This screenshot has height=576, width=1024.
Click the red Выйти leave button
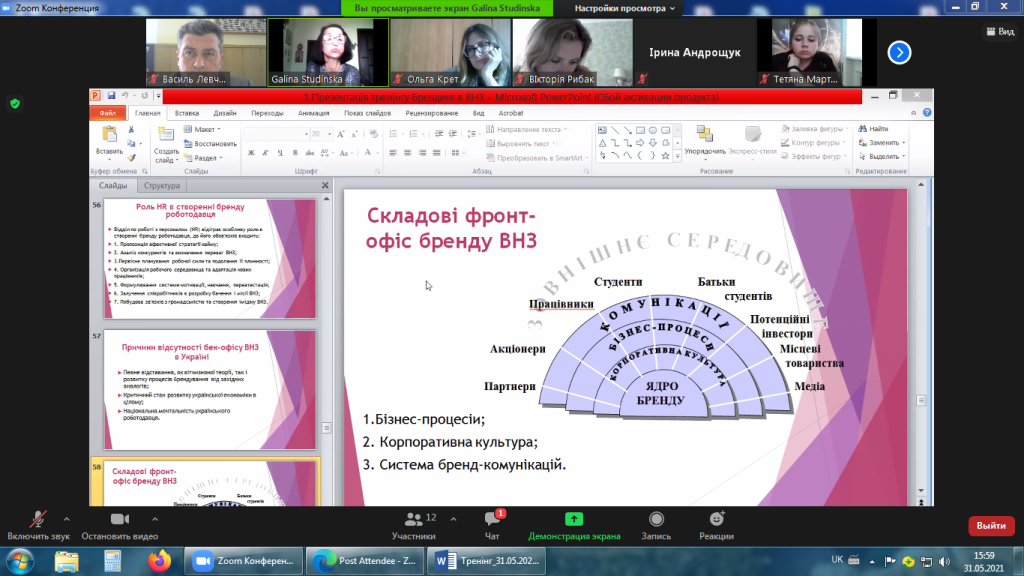tap(990, 525)
